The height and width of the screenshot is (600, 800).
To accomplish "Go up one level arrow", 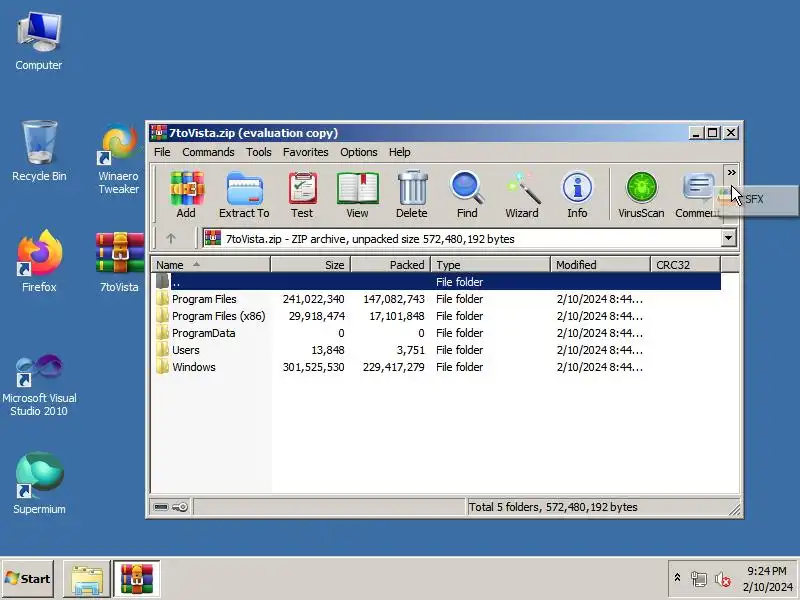I will (171, 238).
